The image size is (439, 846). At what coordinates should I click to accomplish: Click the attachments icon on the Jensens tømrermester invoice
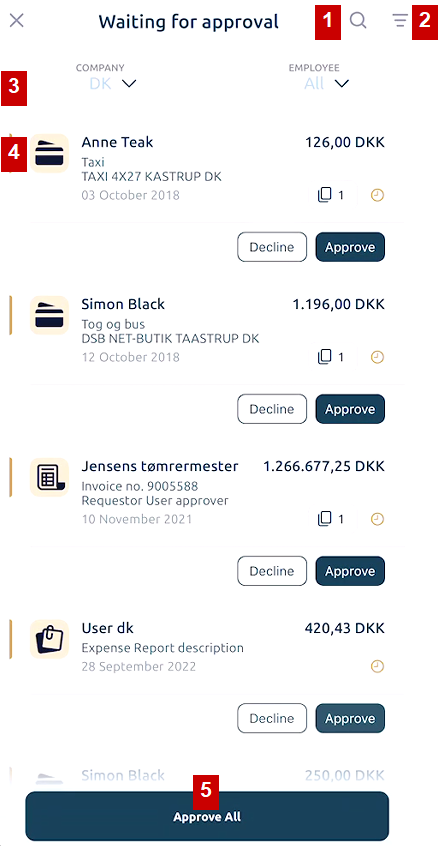tap(324, 519)
